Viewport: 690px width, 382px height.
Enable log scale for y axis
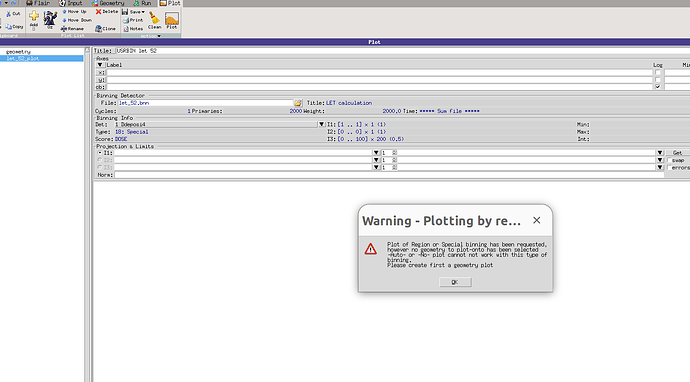pos(657,80)
